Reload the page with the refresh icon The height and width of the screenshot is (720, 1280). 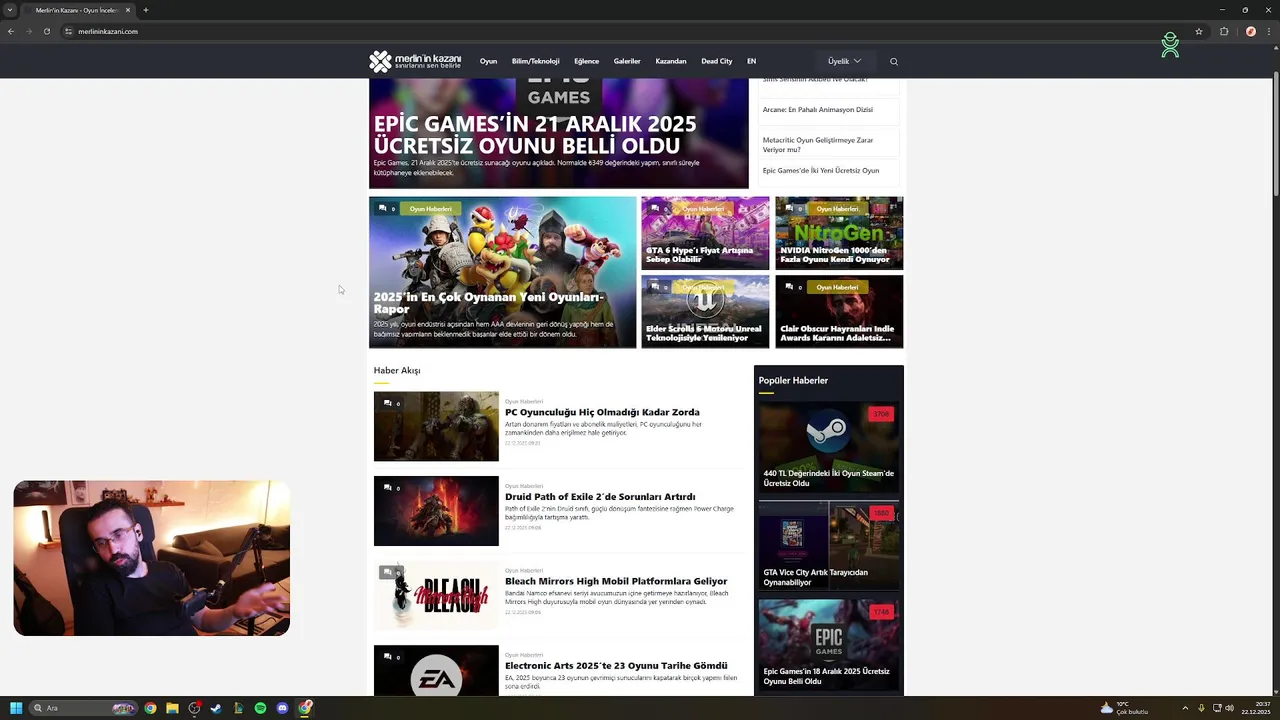tap(46, 31)
